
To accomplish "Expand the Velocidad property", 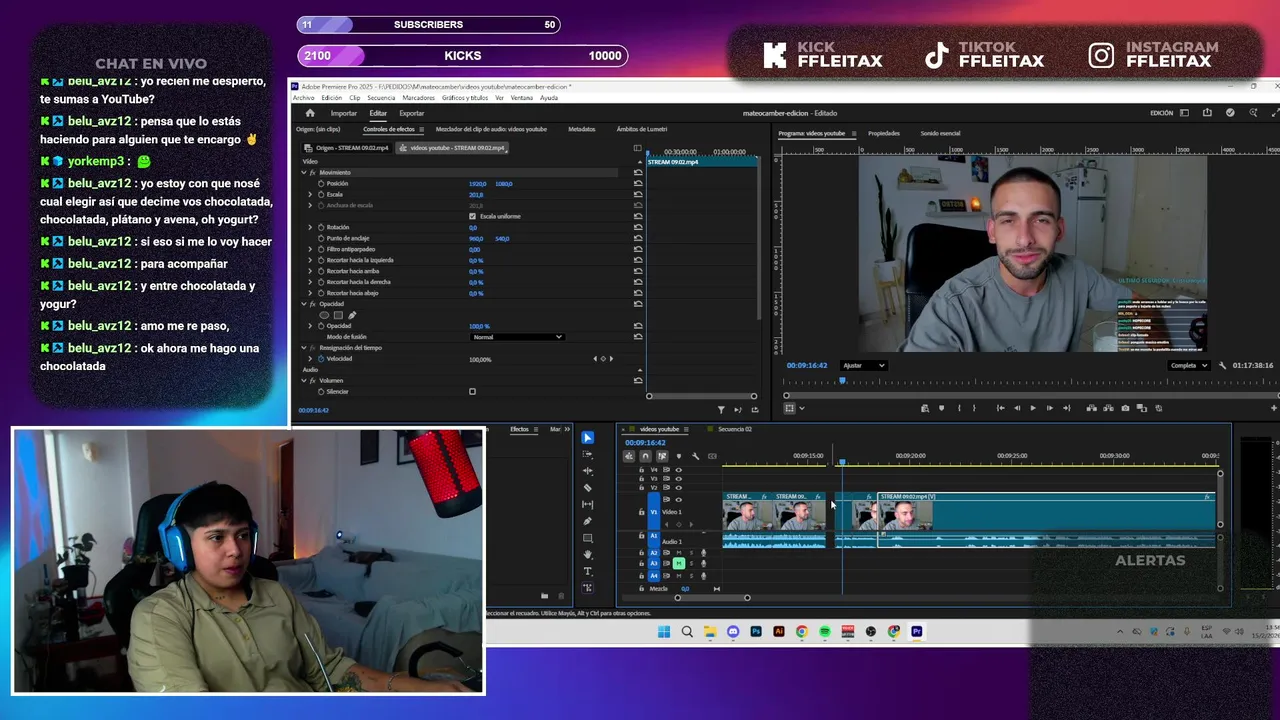I will 310,358.
